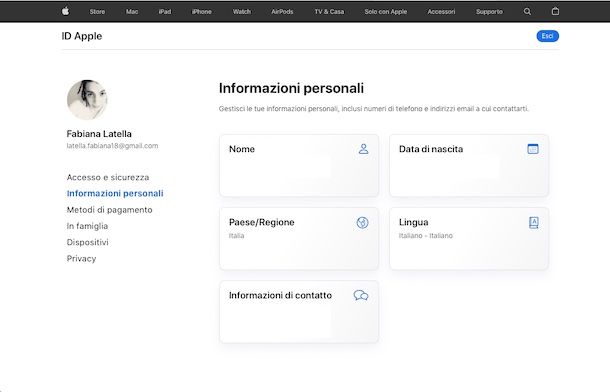Go to Accesso e sicurezza section
Image resolution: width=610 pixels, height=392 pixels.
tap(108, 177)
